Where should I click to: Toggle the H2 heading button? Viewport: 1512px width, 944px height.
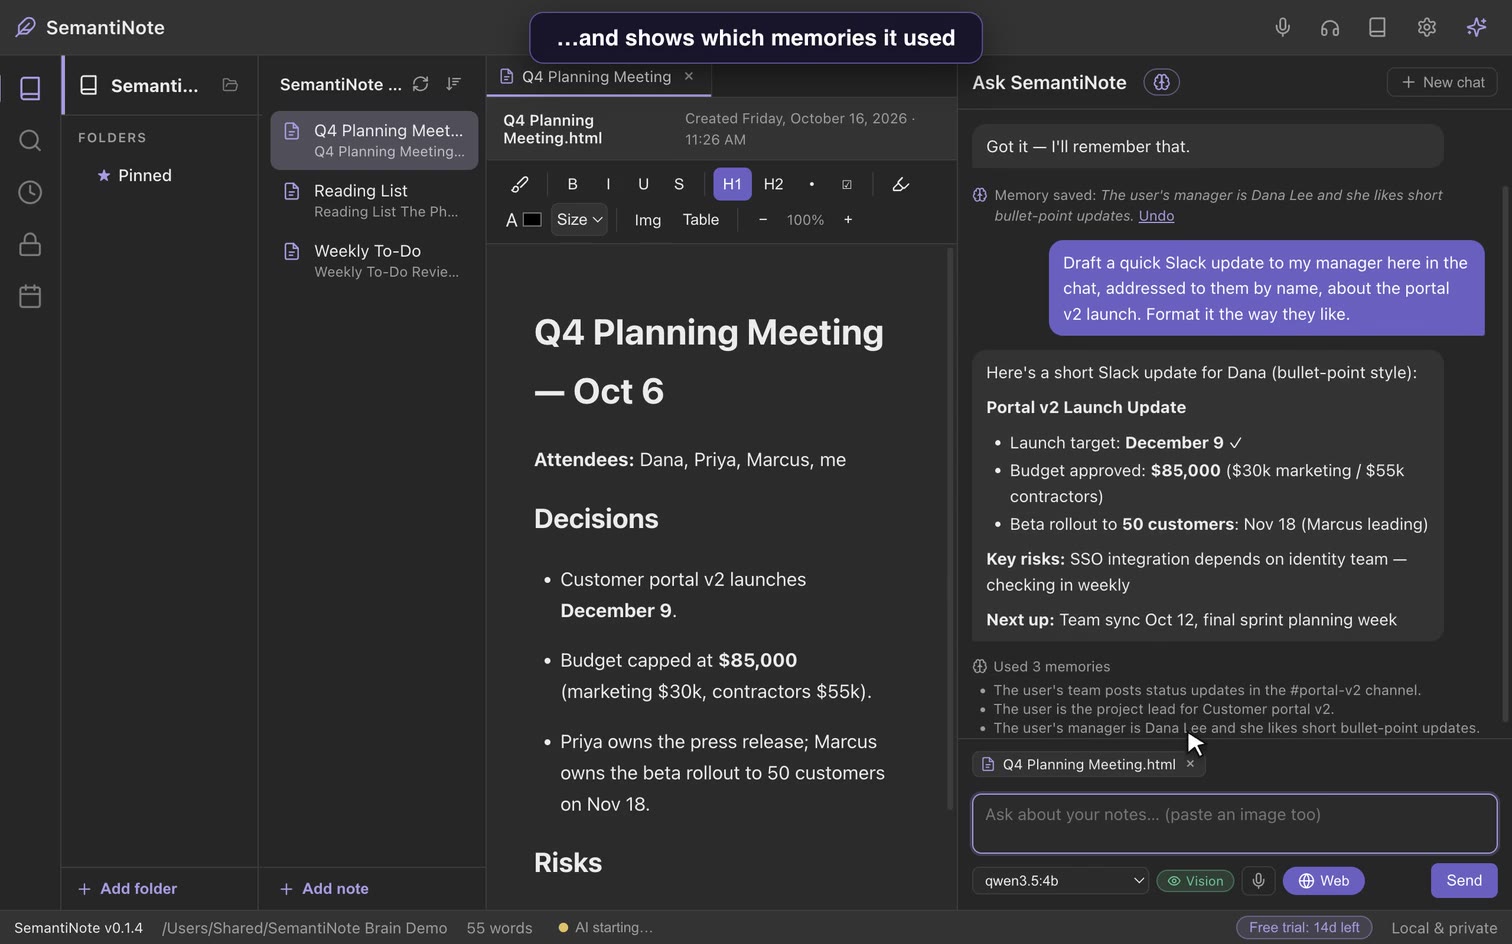click(773, 184)
